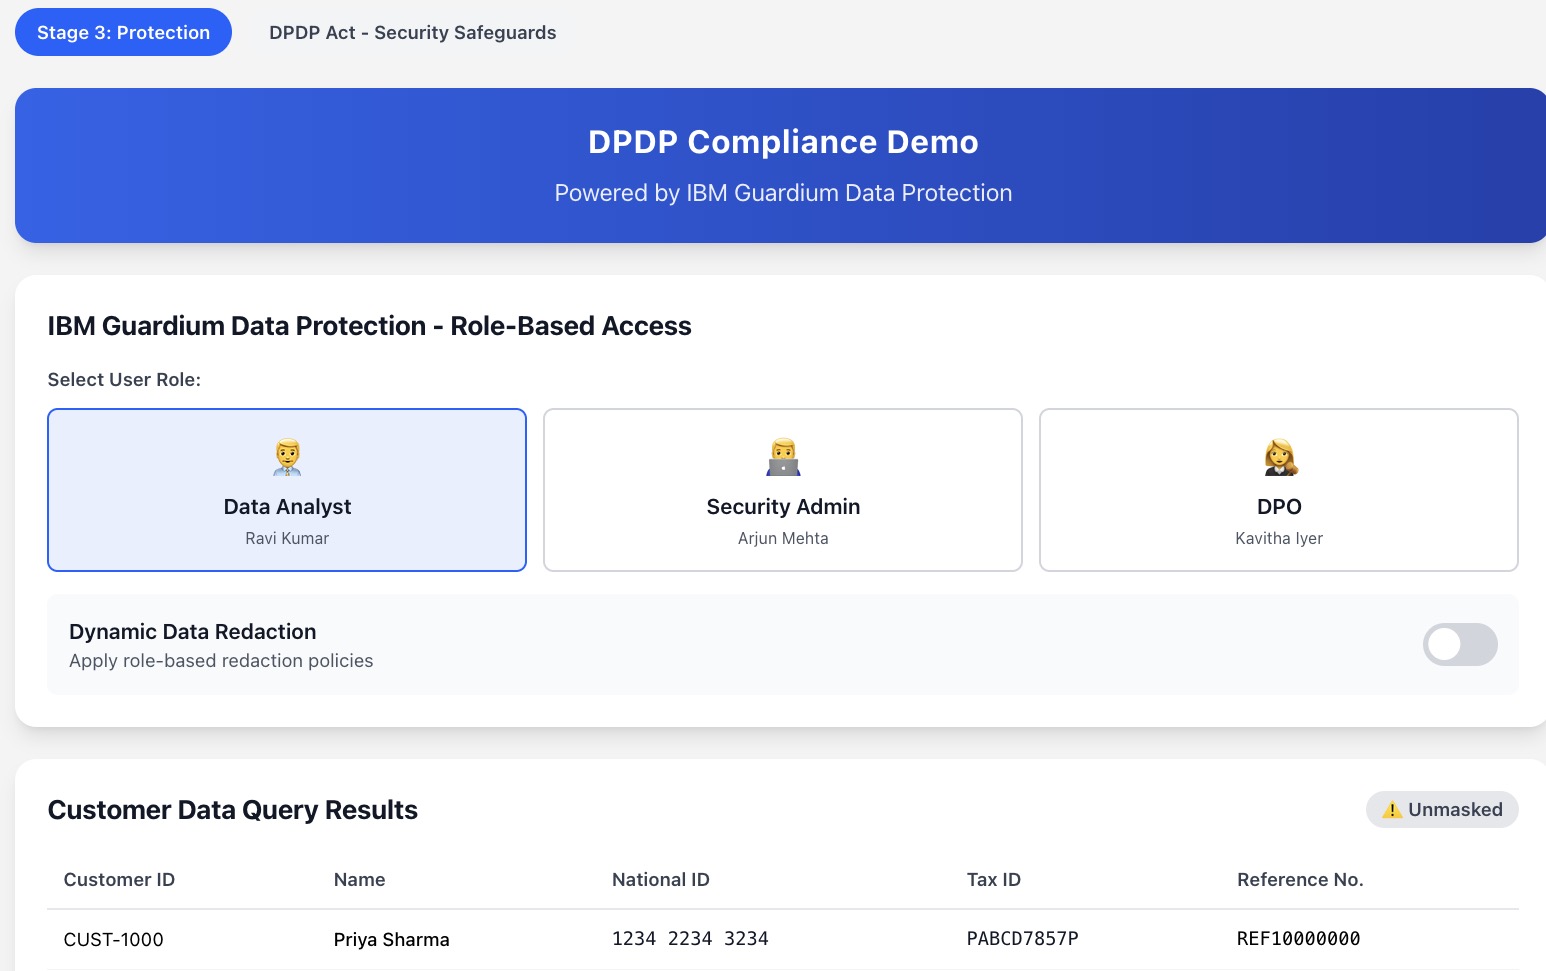Enable the Dynamic Data Redaction toggle

[1460, 644]
